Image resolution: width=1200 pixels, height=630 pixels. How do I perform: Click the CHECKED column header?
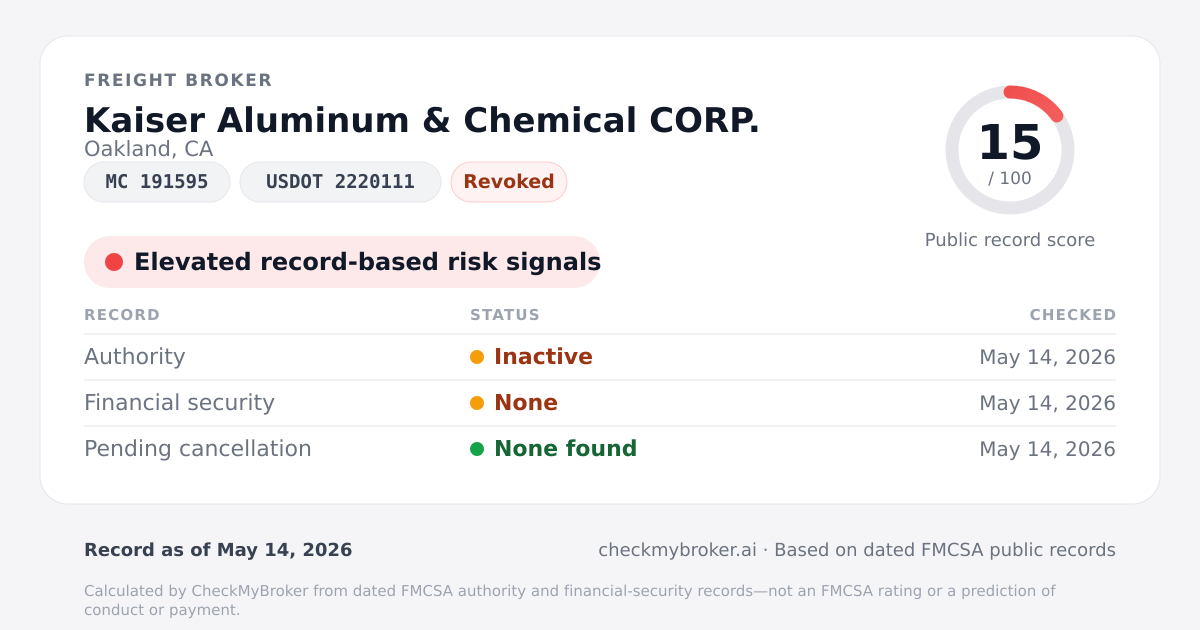pyautogui.click(x=1073, y=315)
